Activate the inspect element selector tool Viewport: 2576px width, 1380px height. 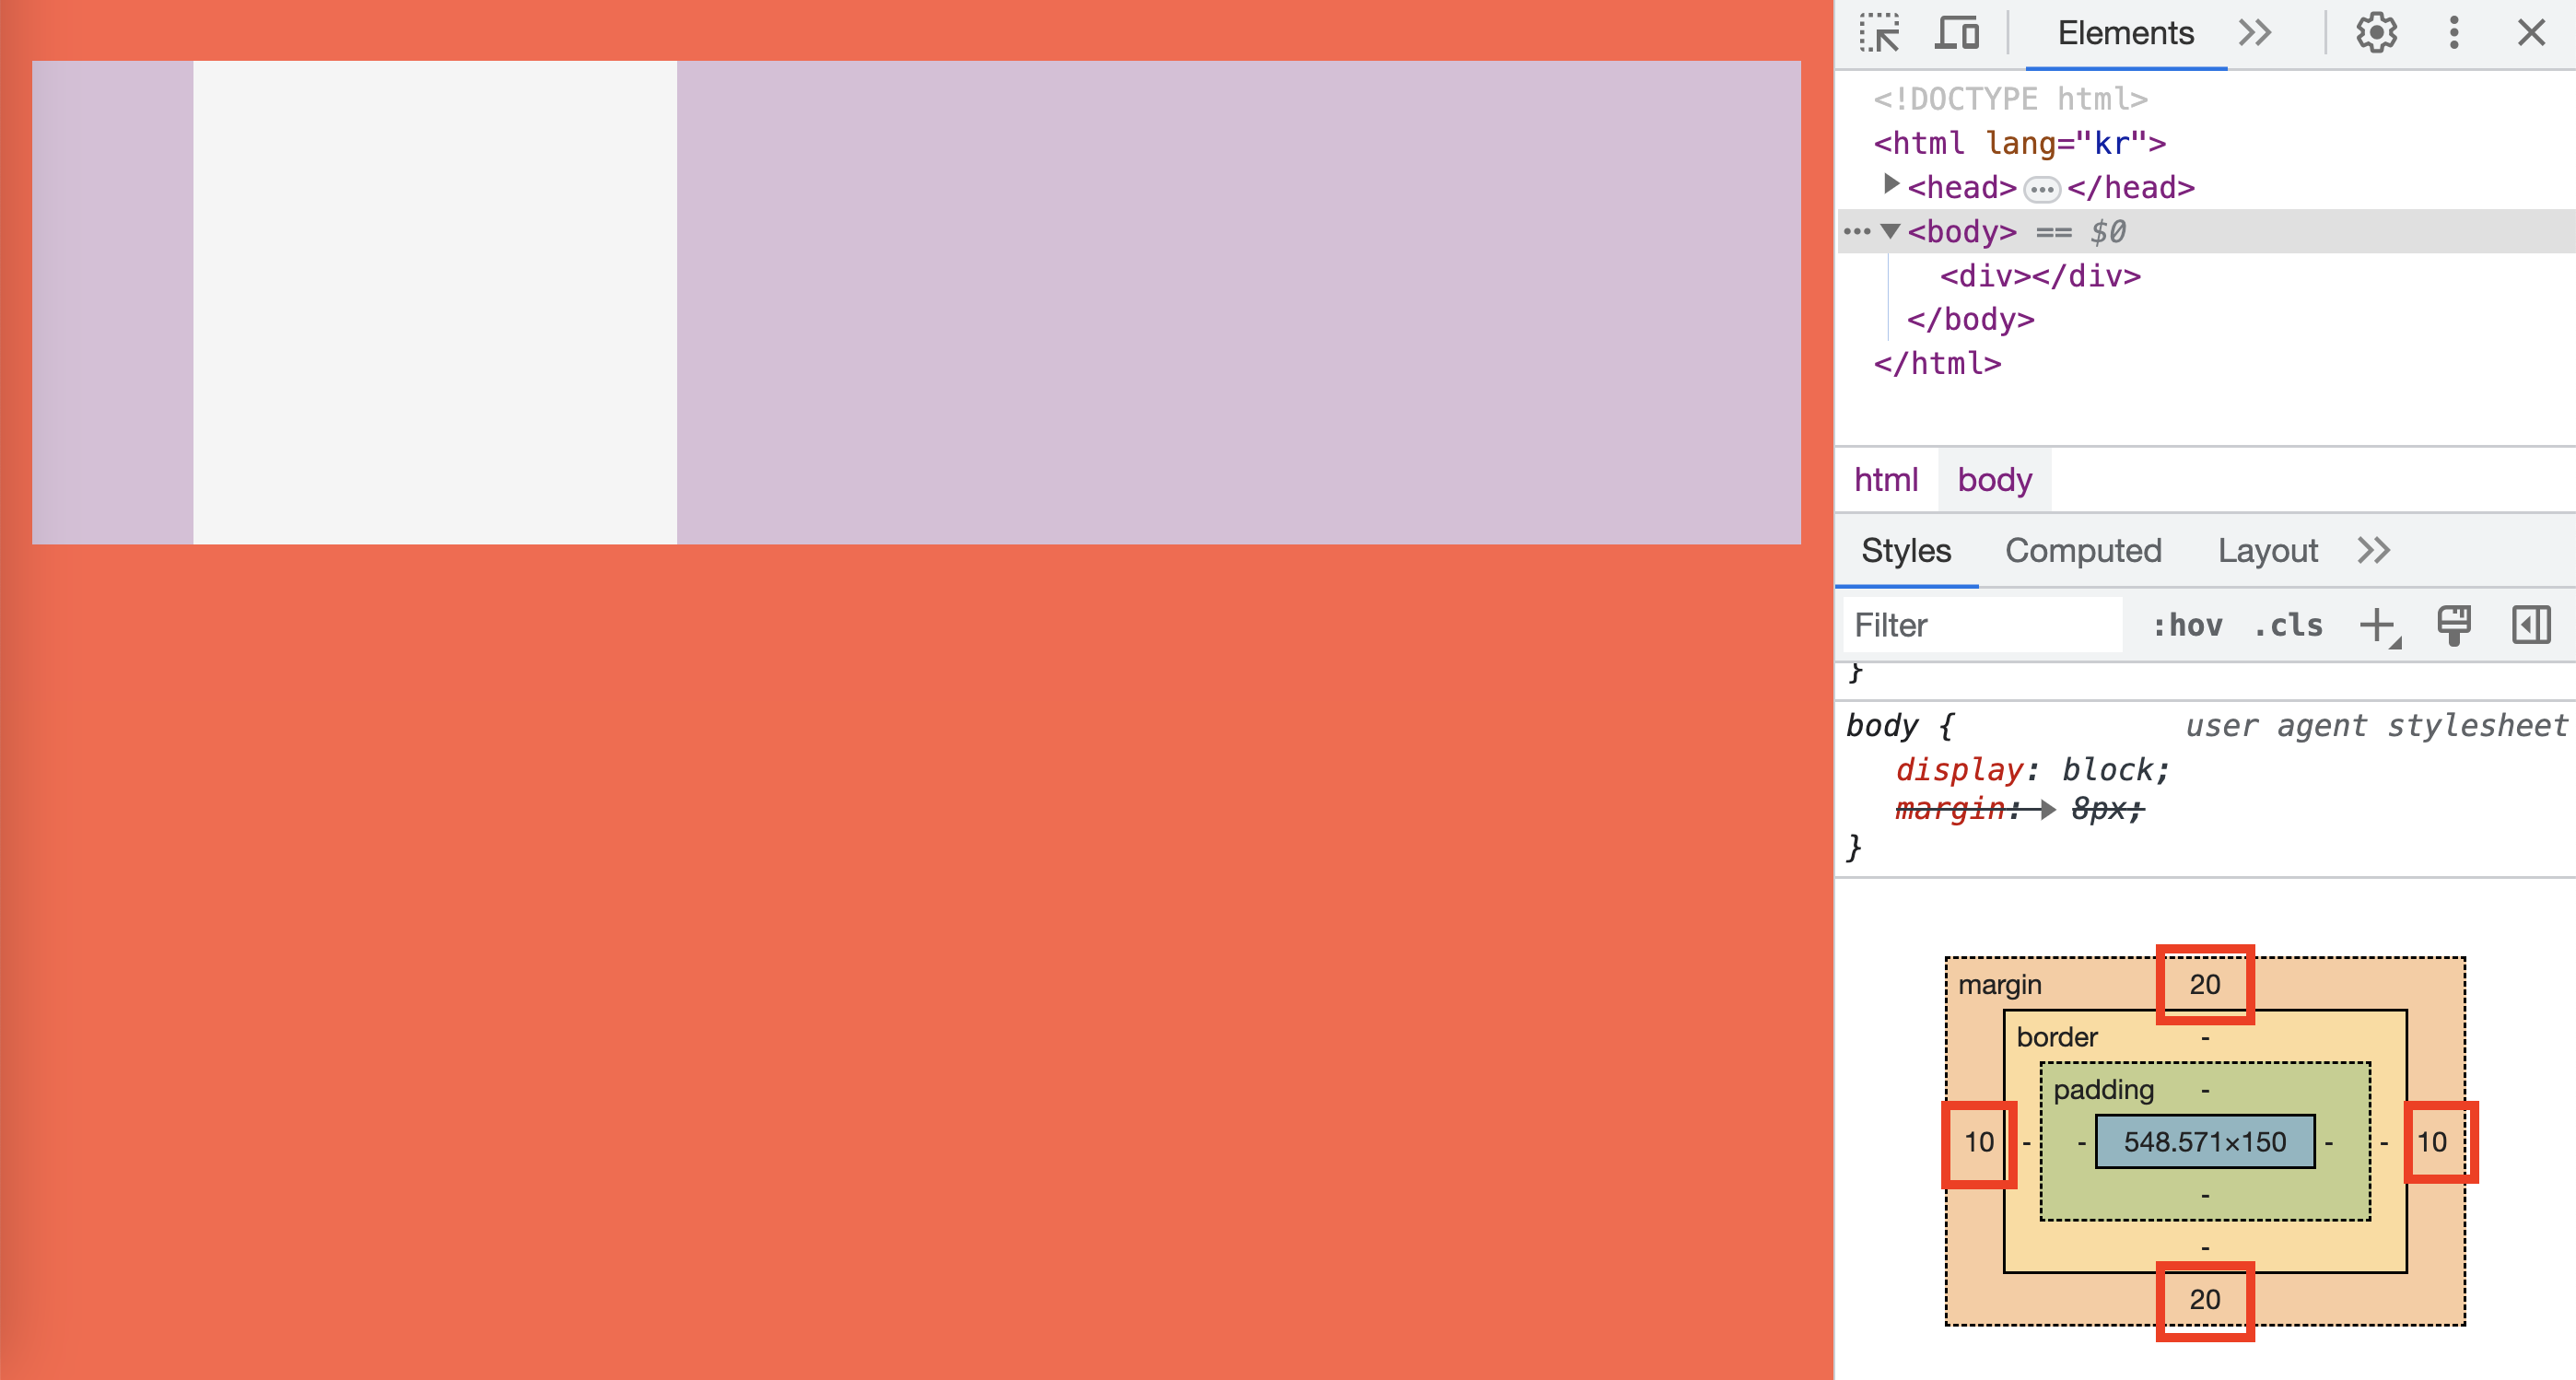1880,34
